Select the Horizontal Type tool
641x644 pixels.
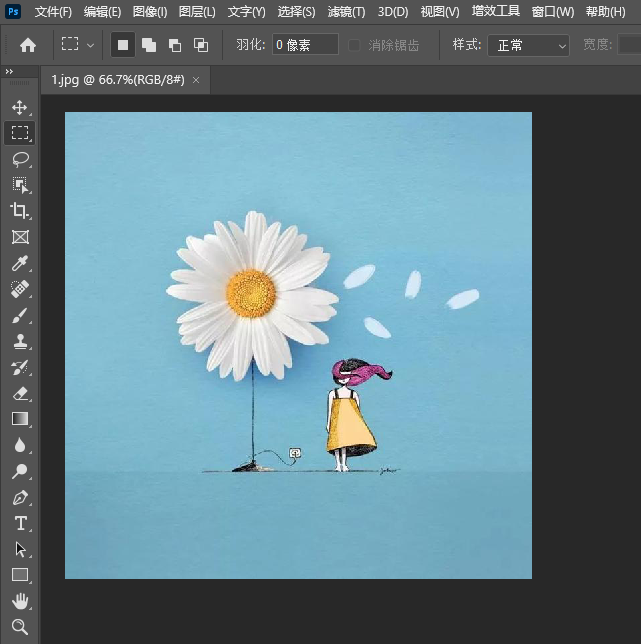click(20, 523)
